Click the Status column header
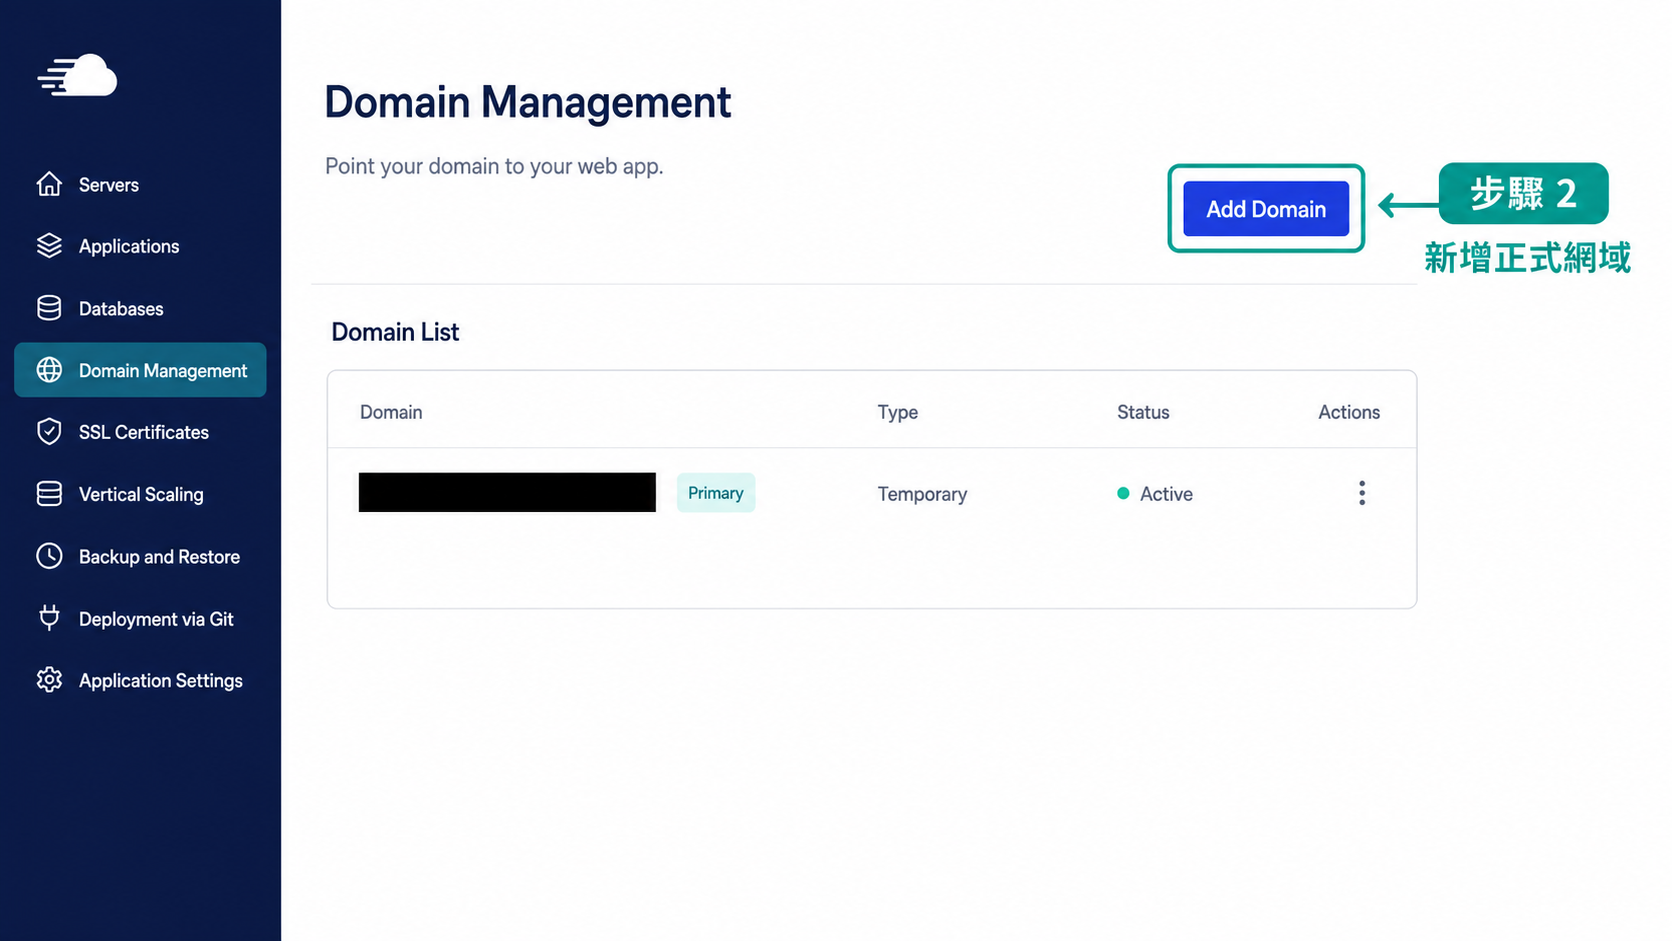 point(1143,412)
